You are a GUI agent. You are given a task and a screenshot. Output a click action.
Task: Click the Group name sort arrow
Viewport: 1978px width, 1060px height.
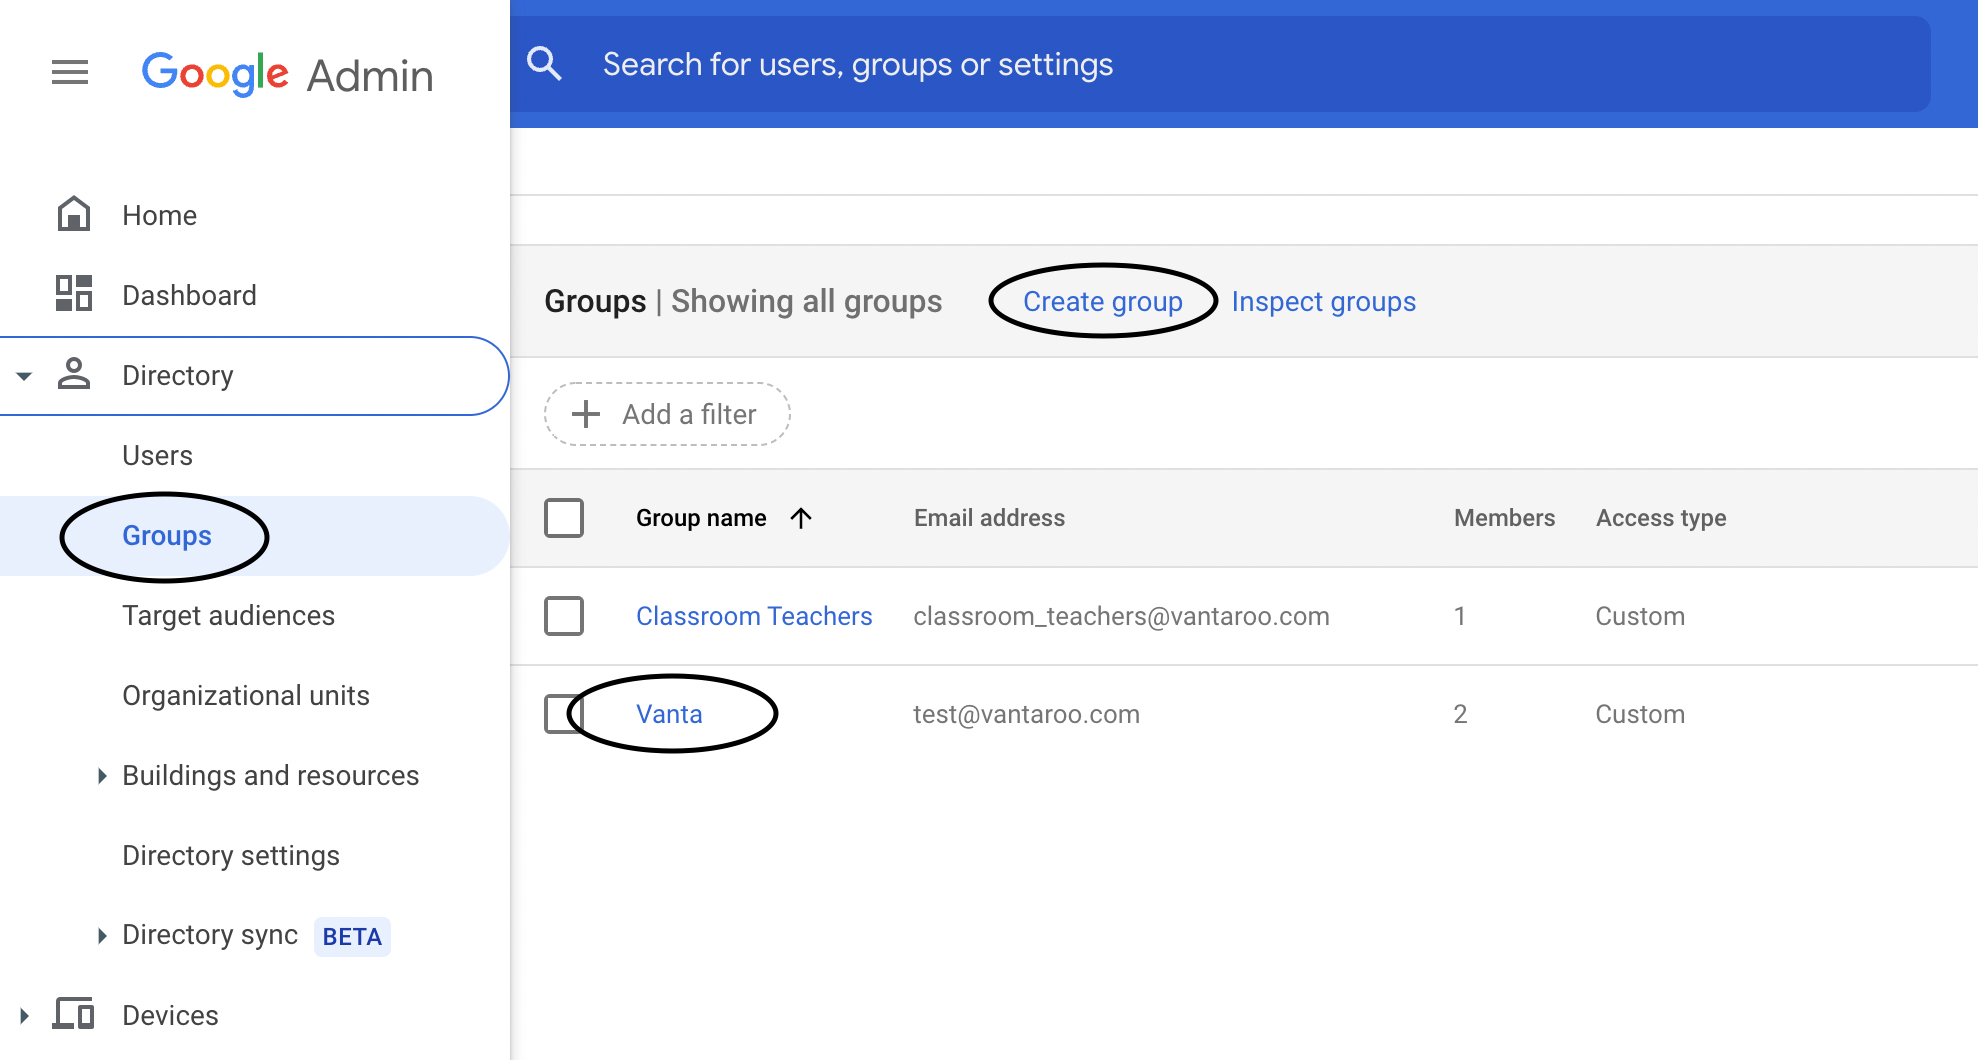click(801, 518)
